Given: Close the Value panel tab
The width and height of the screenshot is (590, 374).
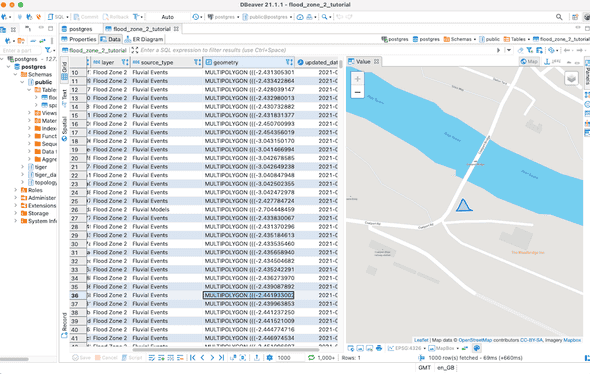Looking at the screenshot, I should pos(376,62).
